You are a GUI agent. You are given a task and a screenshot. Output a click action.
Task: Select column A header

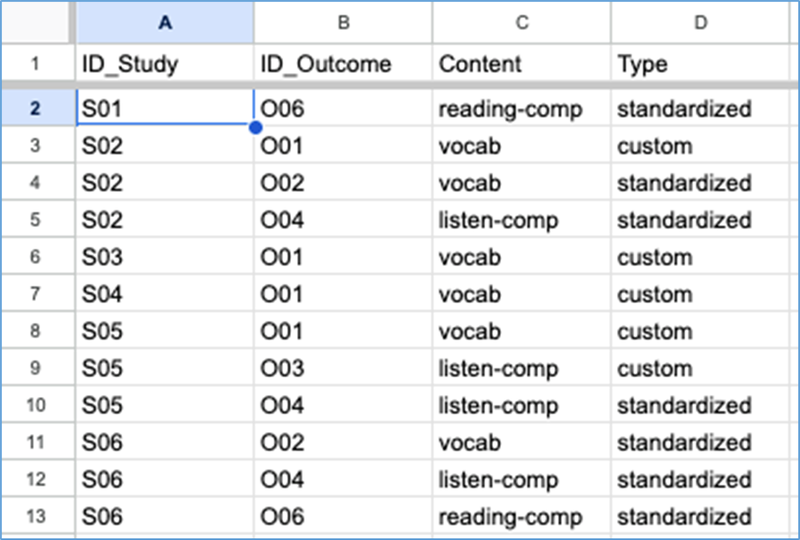pos(165,22)
